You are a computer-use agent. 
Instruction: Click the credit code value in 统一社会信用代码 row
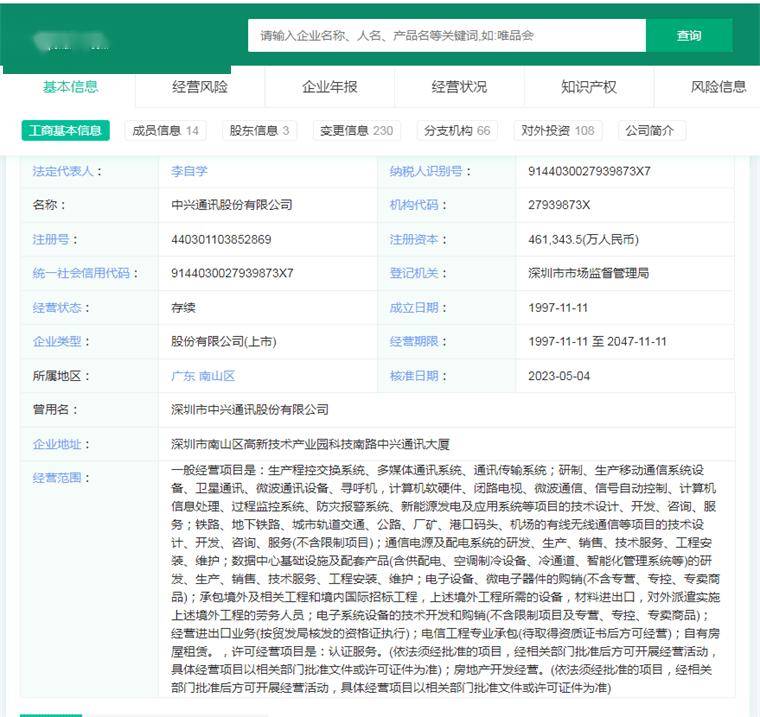click(x=232, y=273)
